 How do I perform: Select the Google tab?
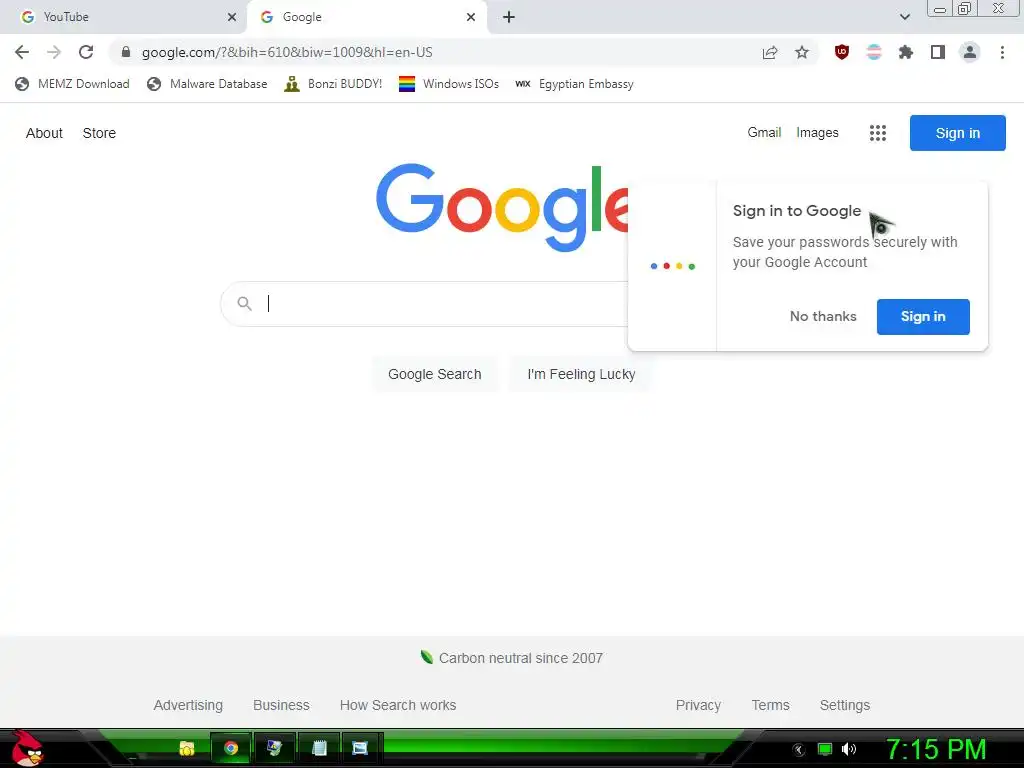point(366,17)
